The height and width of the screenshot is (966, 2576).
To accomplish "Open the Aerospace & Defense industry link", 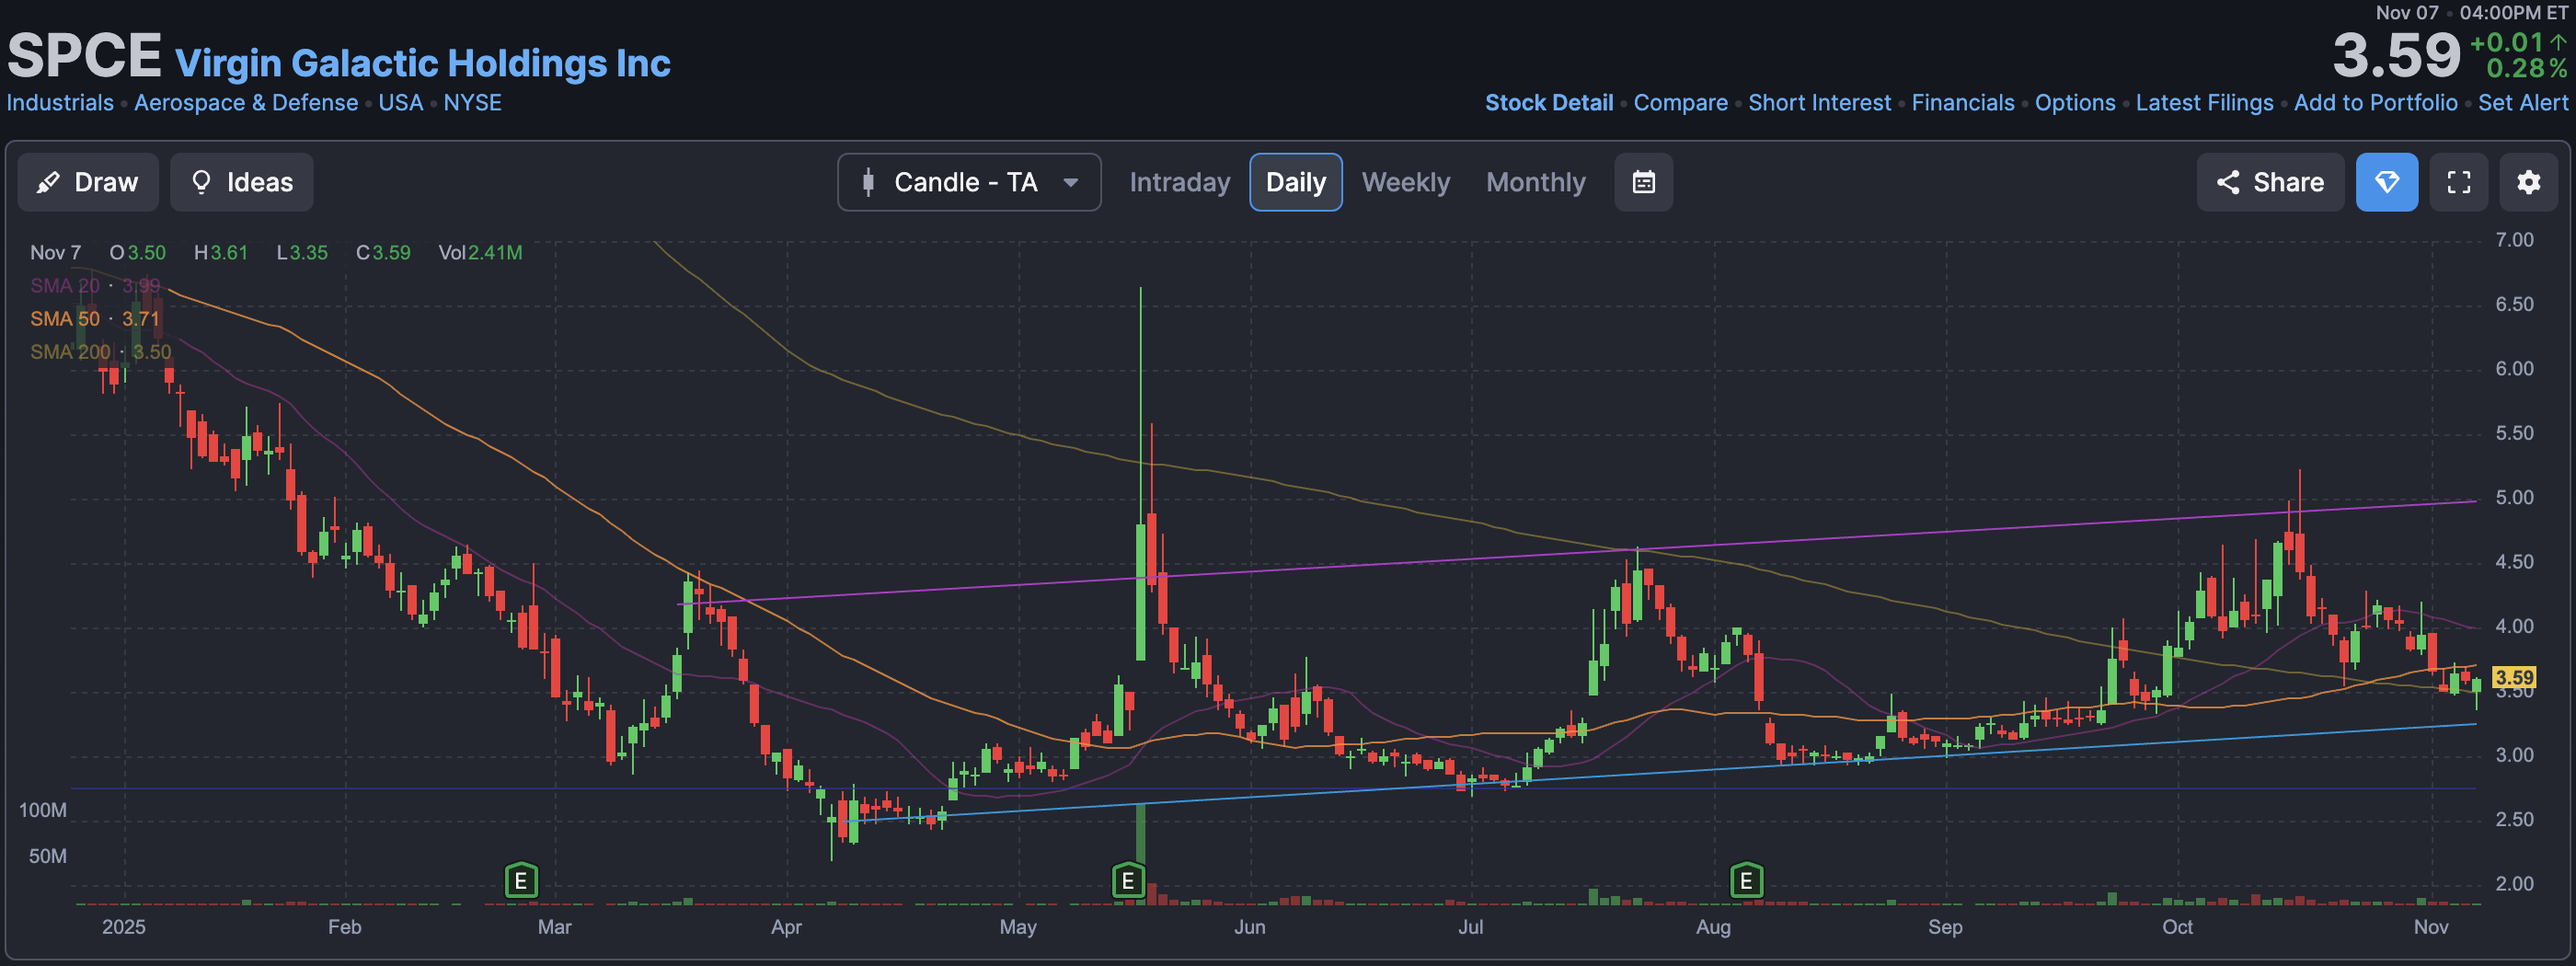I will point(246,103).
